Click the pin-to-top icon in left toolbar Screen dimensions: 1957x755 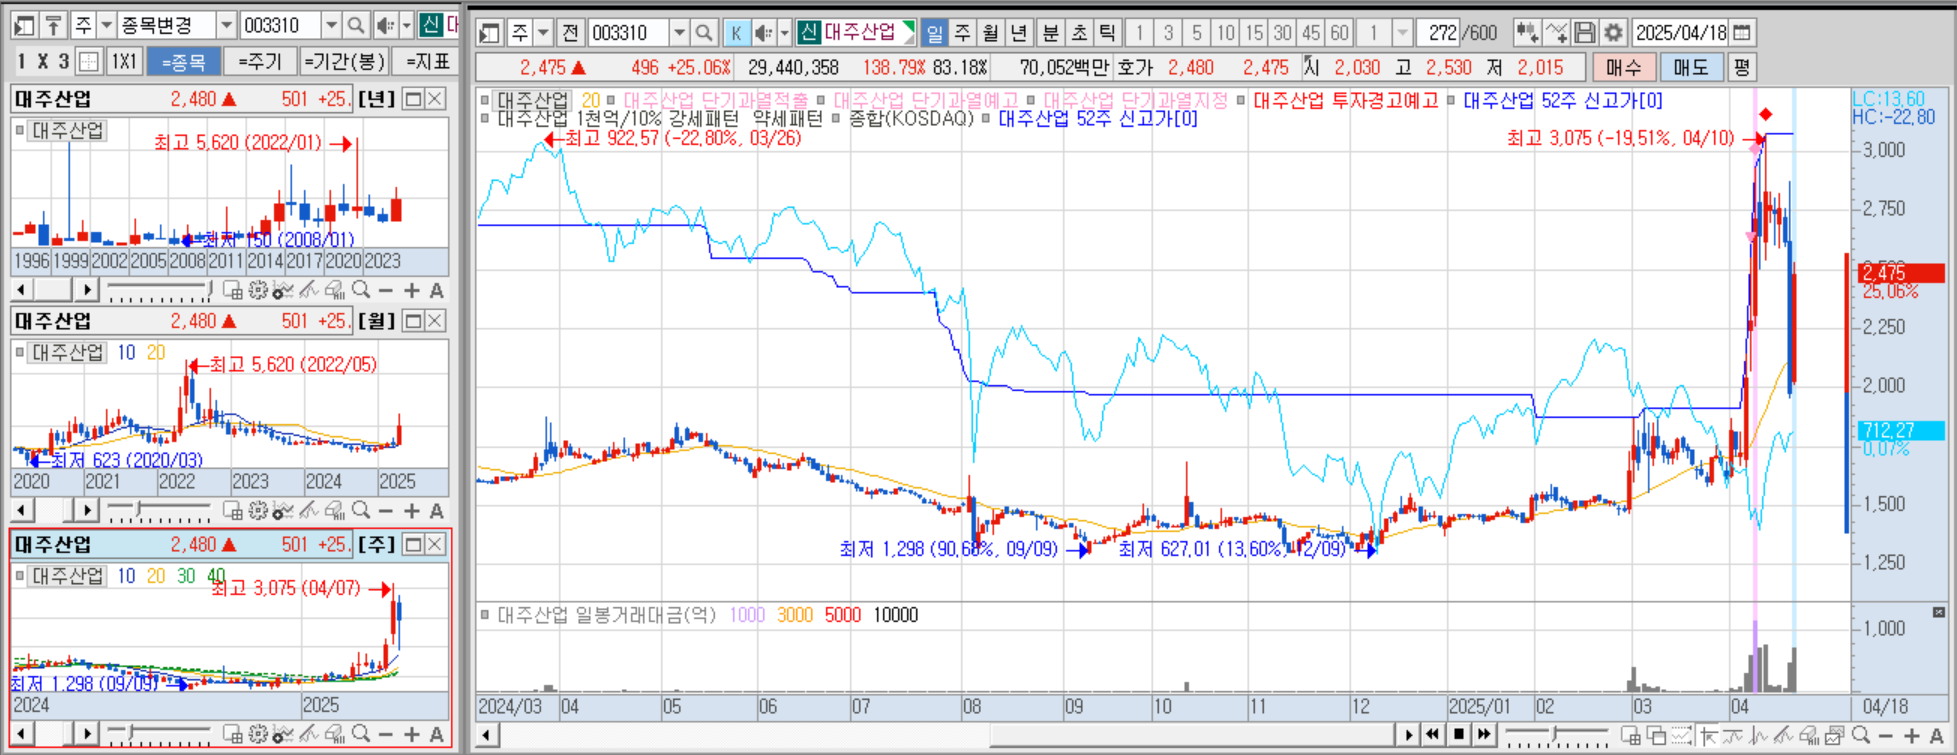click(53, 25)
